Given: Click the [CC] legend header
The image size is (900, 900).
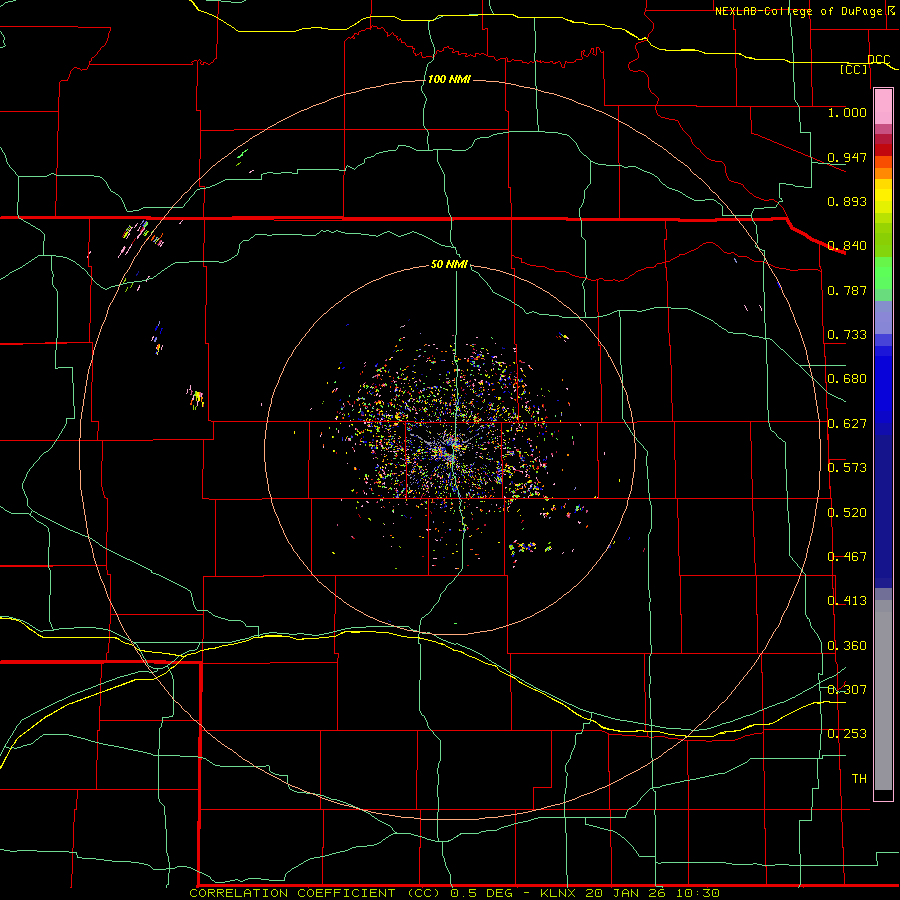Looking at the screenshot, I should [x=854, y=69].
